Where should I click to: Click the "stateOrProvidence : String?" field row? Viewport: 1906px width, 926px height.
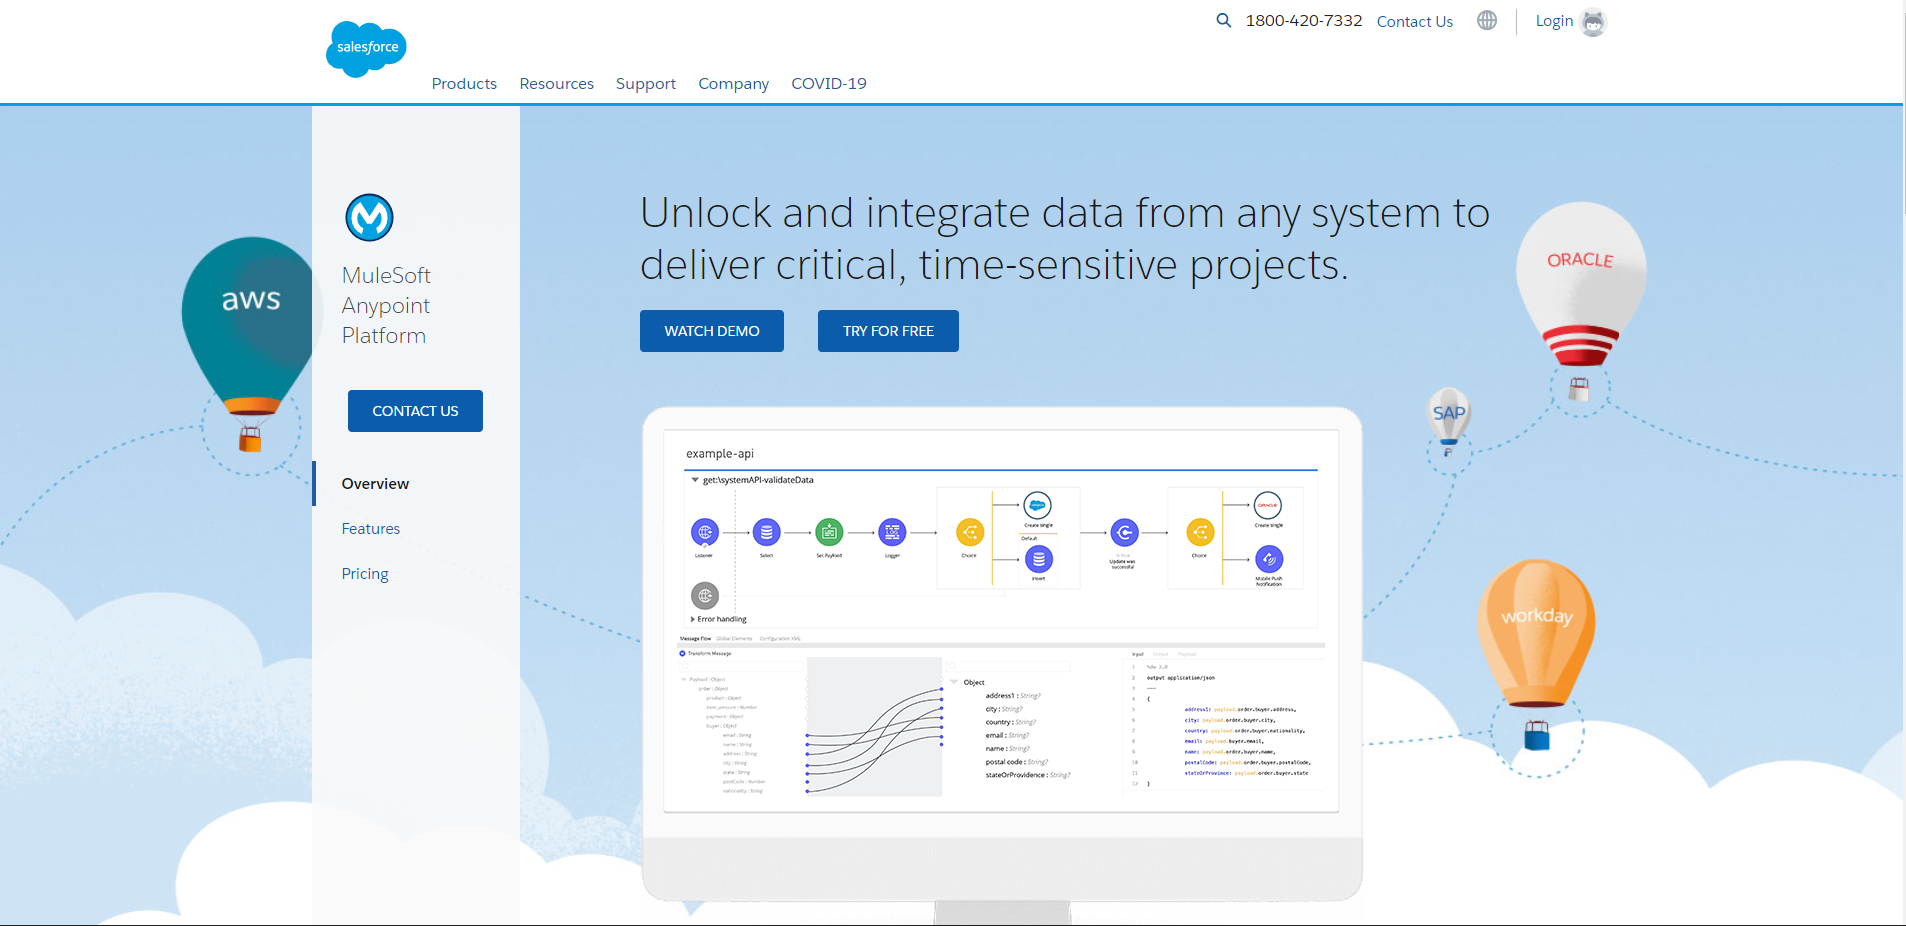click(x=1028, y=775)
